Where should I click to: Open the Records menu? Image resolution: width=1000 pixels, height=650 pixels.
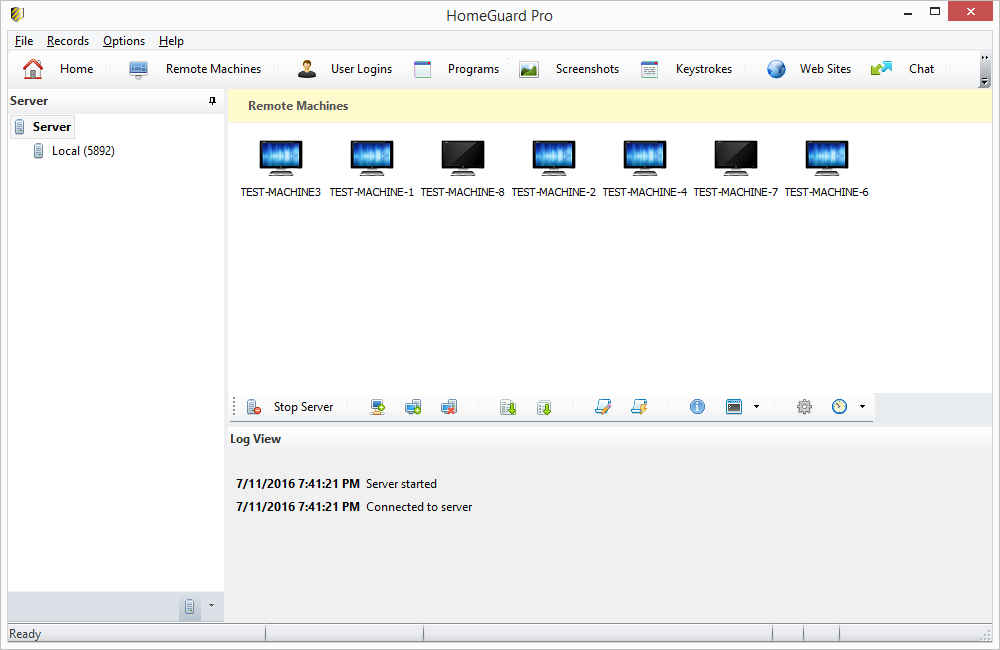[x=68, y=41]
